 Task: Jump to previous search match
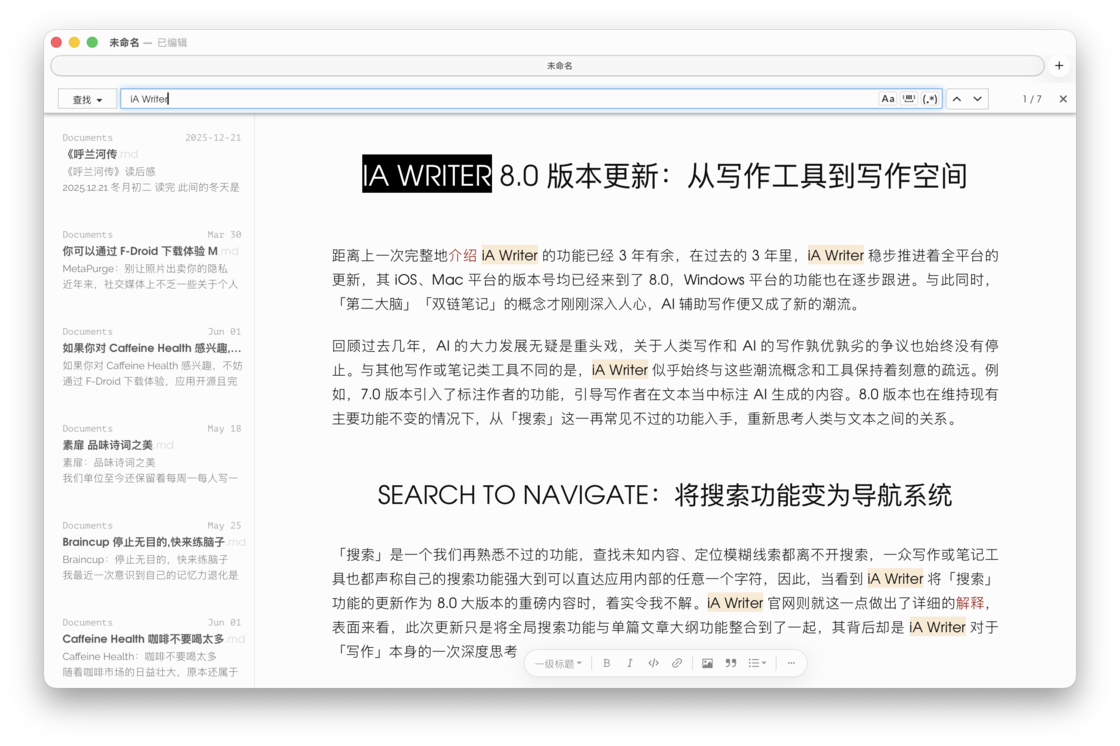coord(957,99)
